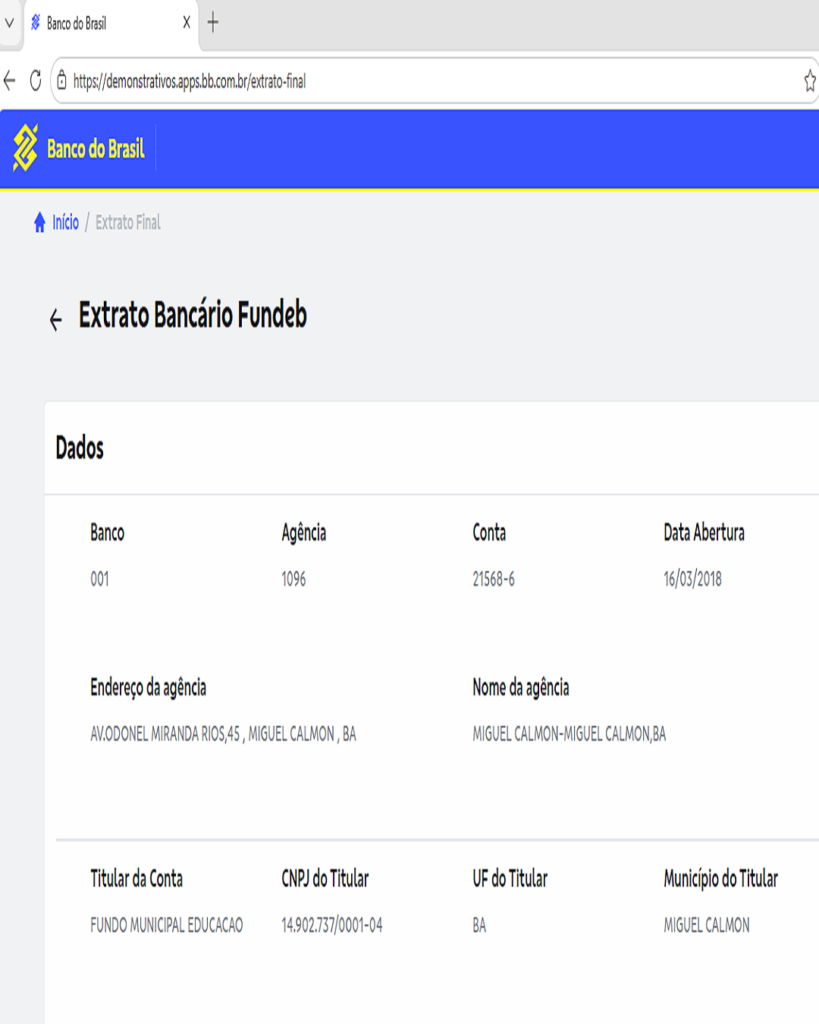Click the address bar URL field
This screenshot has width=819, height=1024.
(x=400, y=81)
